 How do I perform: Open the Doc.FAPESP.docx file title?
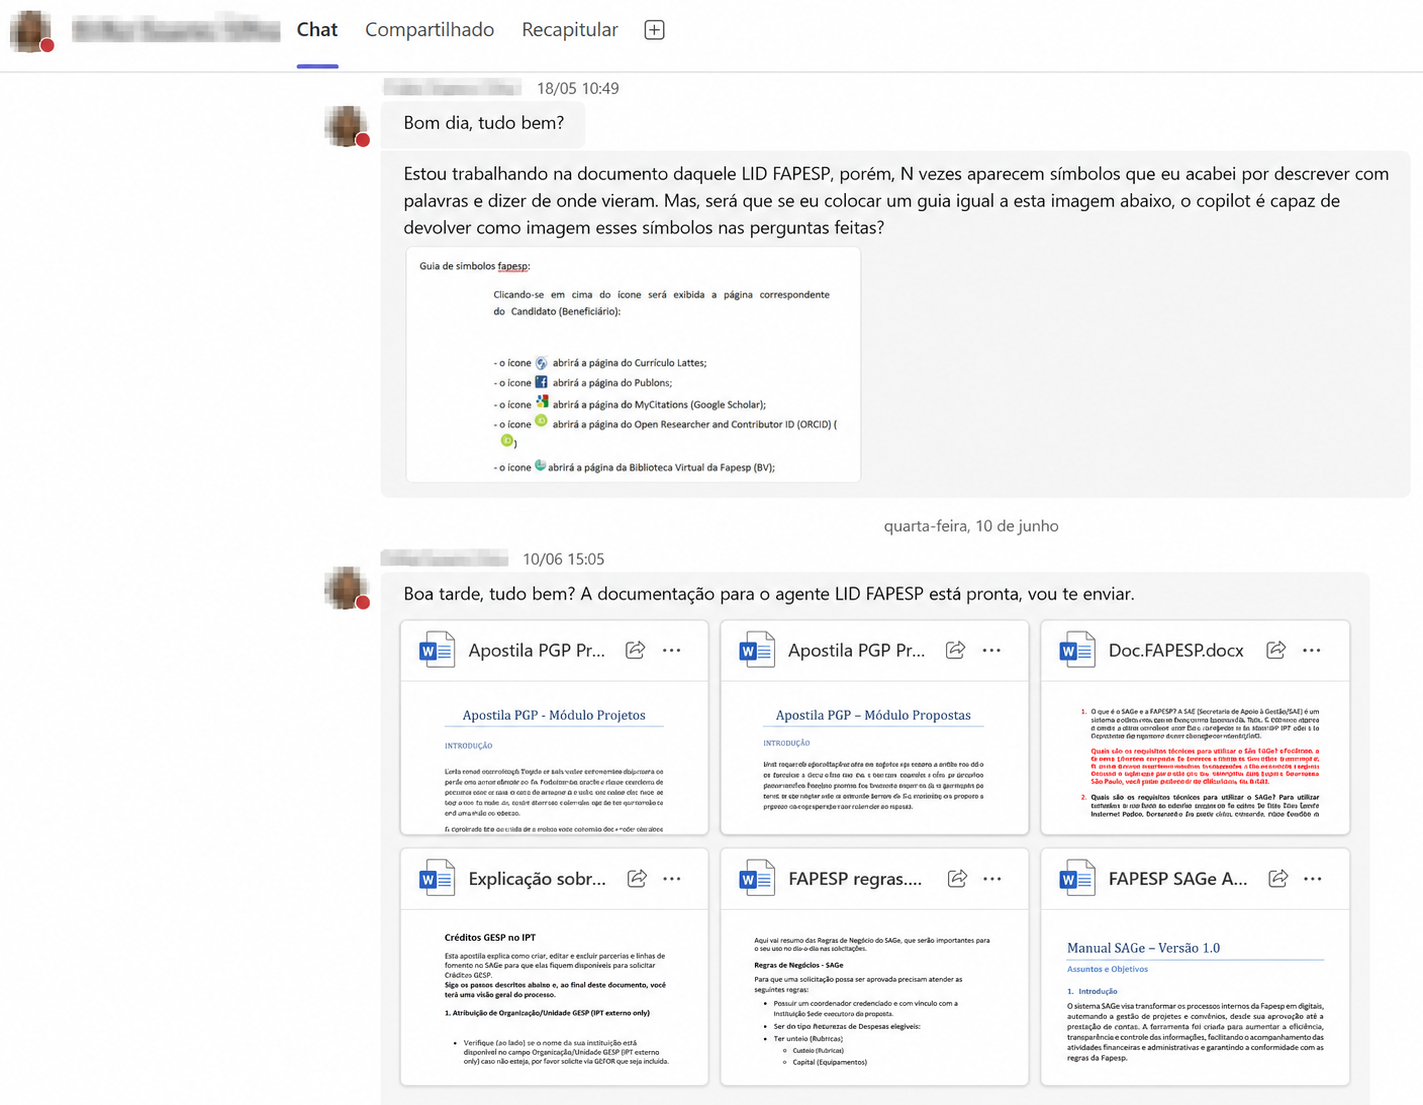[1176, 650]
